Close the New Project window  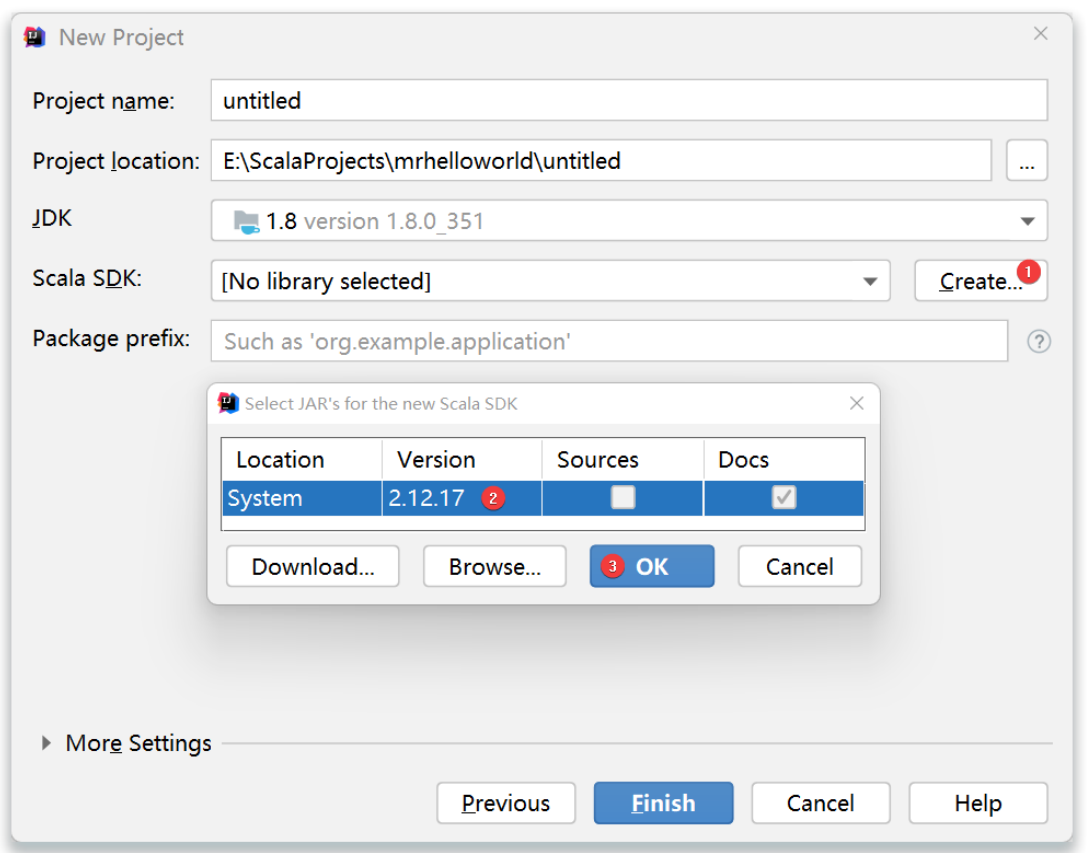1040,33
